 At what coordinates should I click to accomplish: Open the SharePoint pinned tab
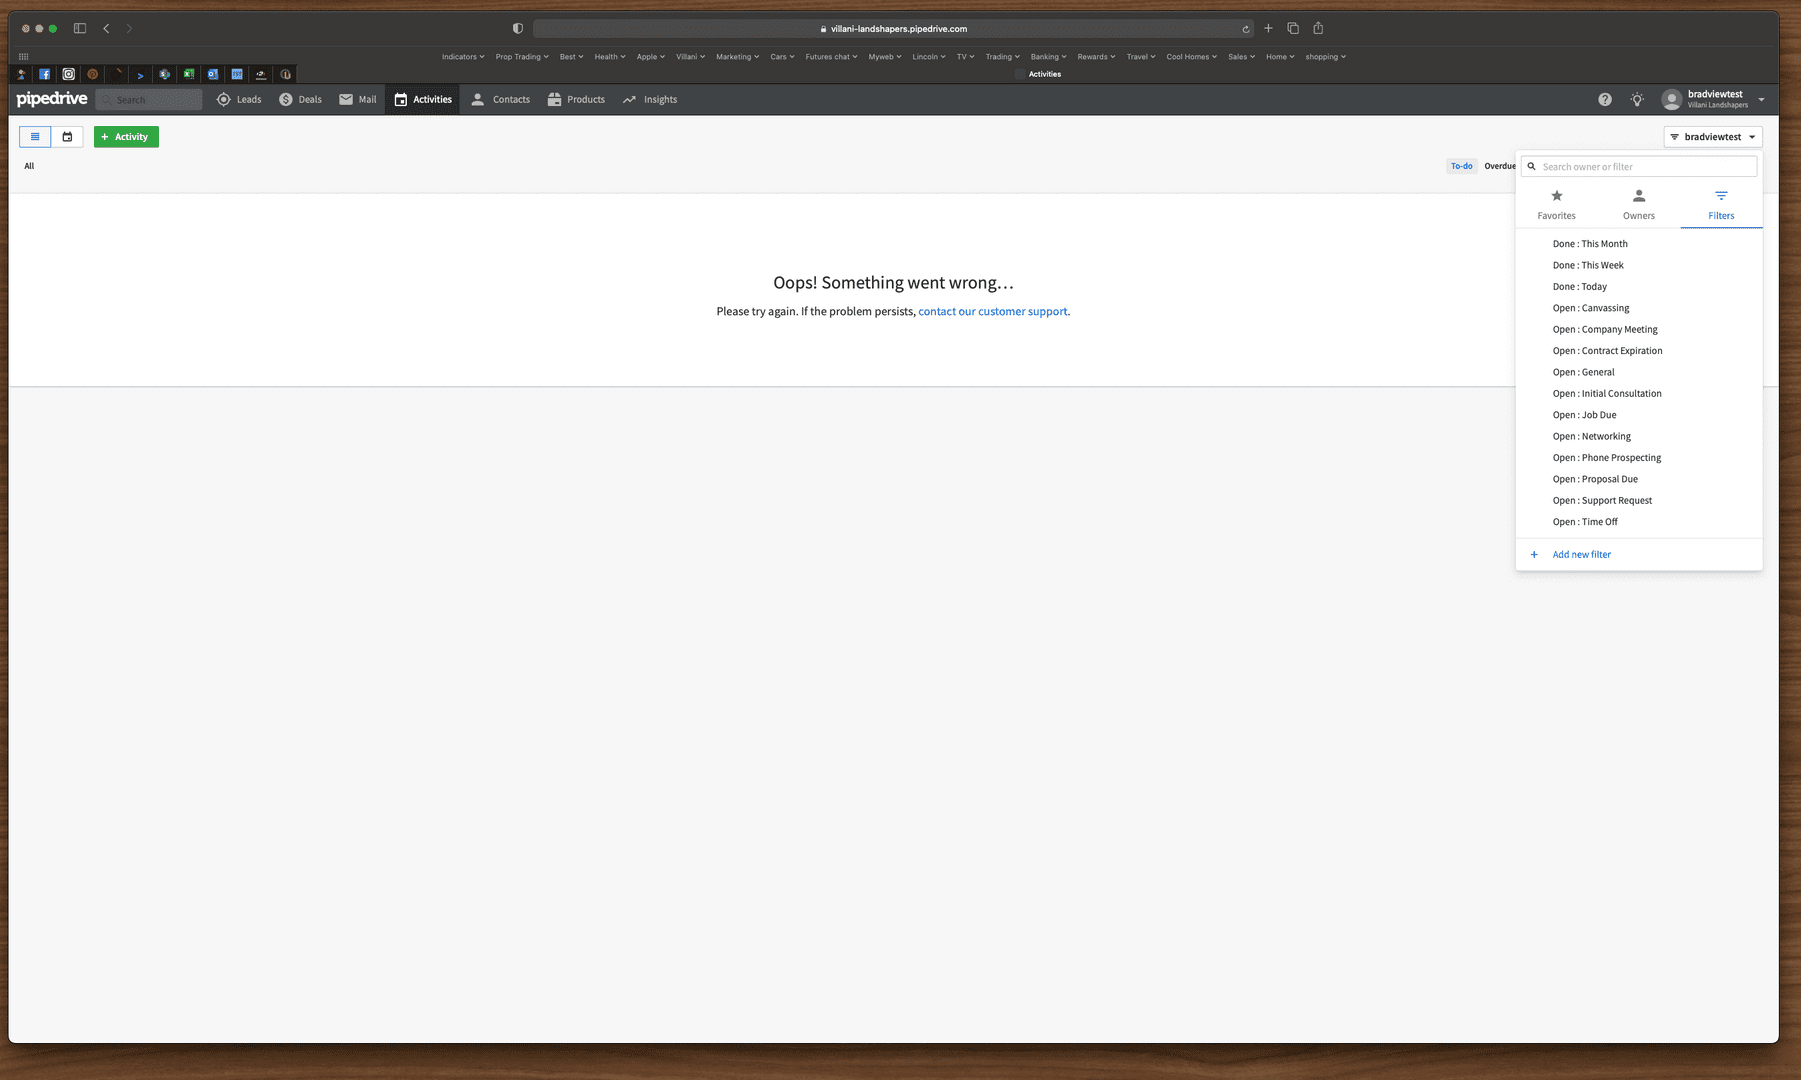165,74
